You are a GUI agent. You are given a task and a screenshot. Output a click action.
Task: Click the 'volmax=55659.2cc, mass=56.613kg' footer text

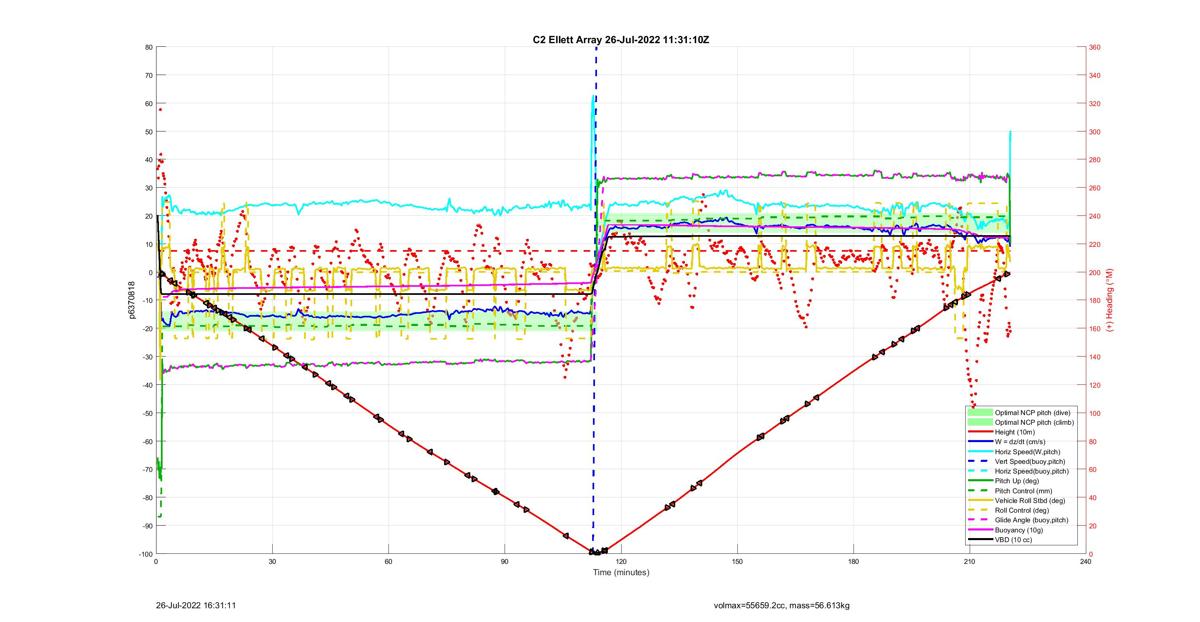(782, 605)
